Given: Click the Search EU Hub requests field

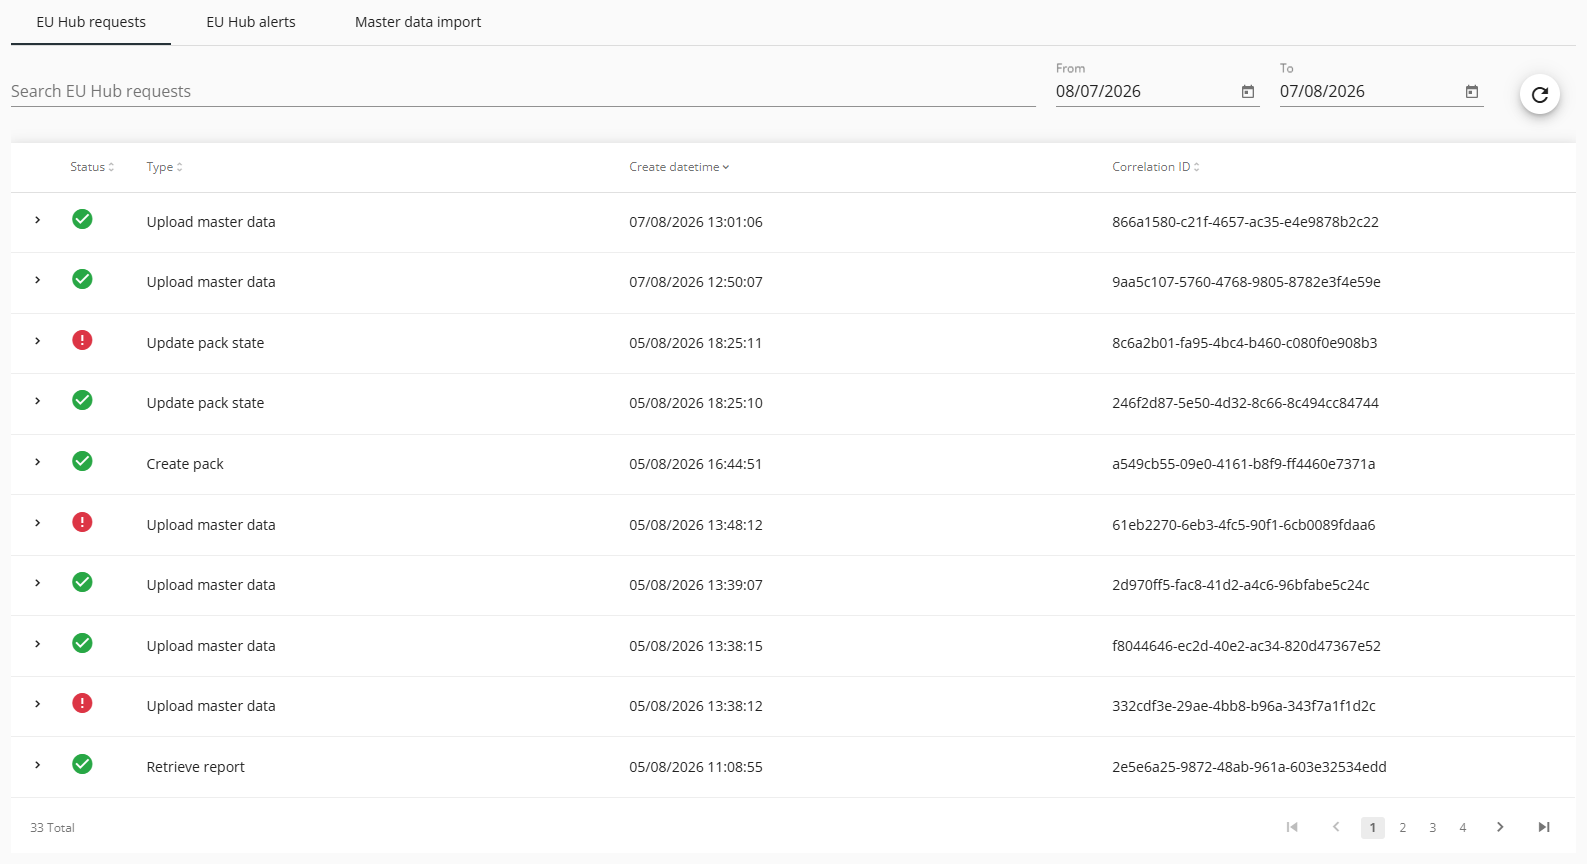Looking at the screenshot, I should tap(523, 91).
